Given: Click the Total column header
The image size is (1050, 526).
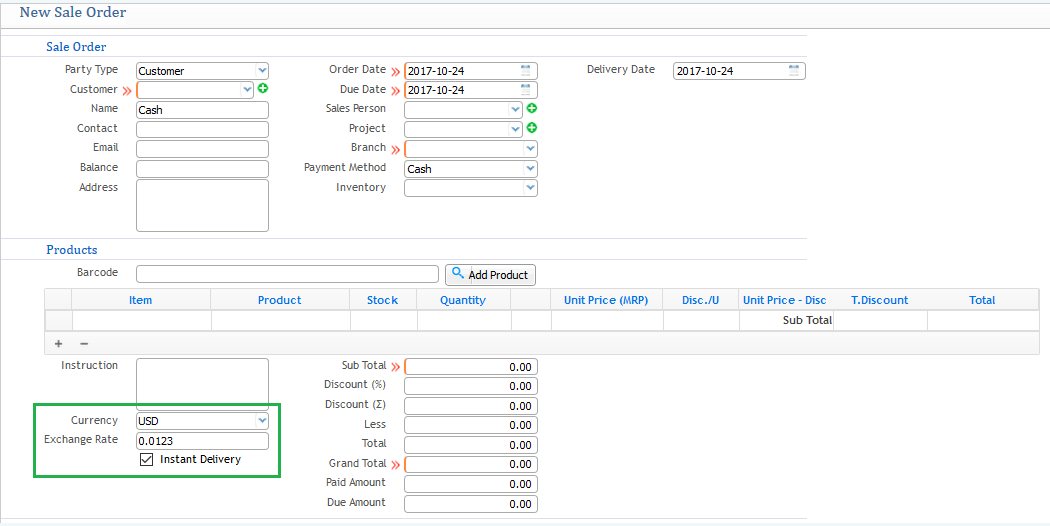Looking at the screenshot, I should click(x=982, y=300).
